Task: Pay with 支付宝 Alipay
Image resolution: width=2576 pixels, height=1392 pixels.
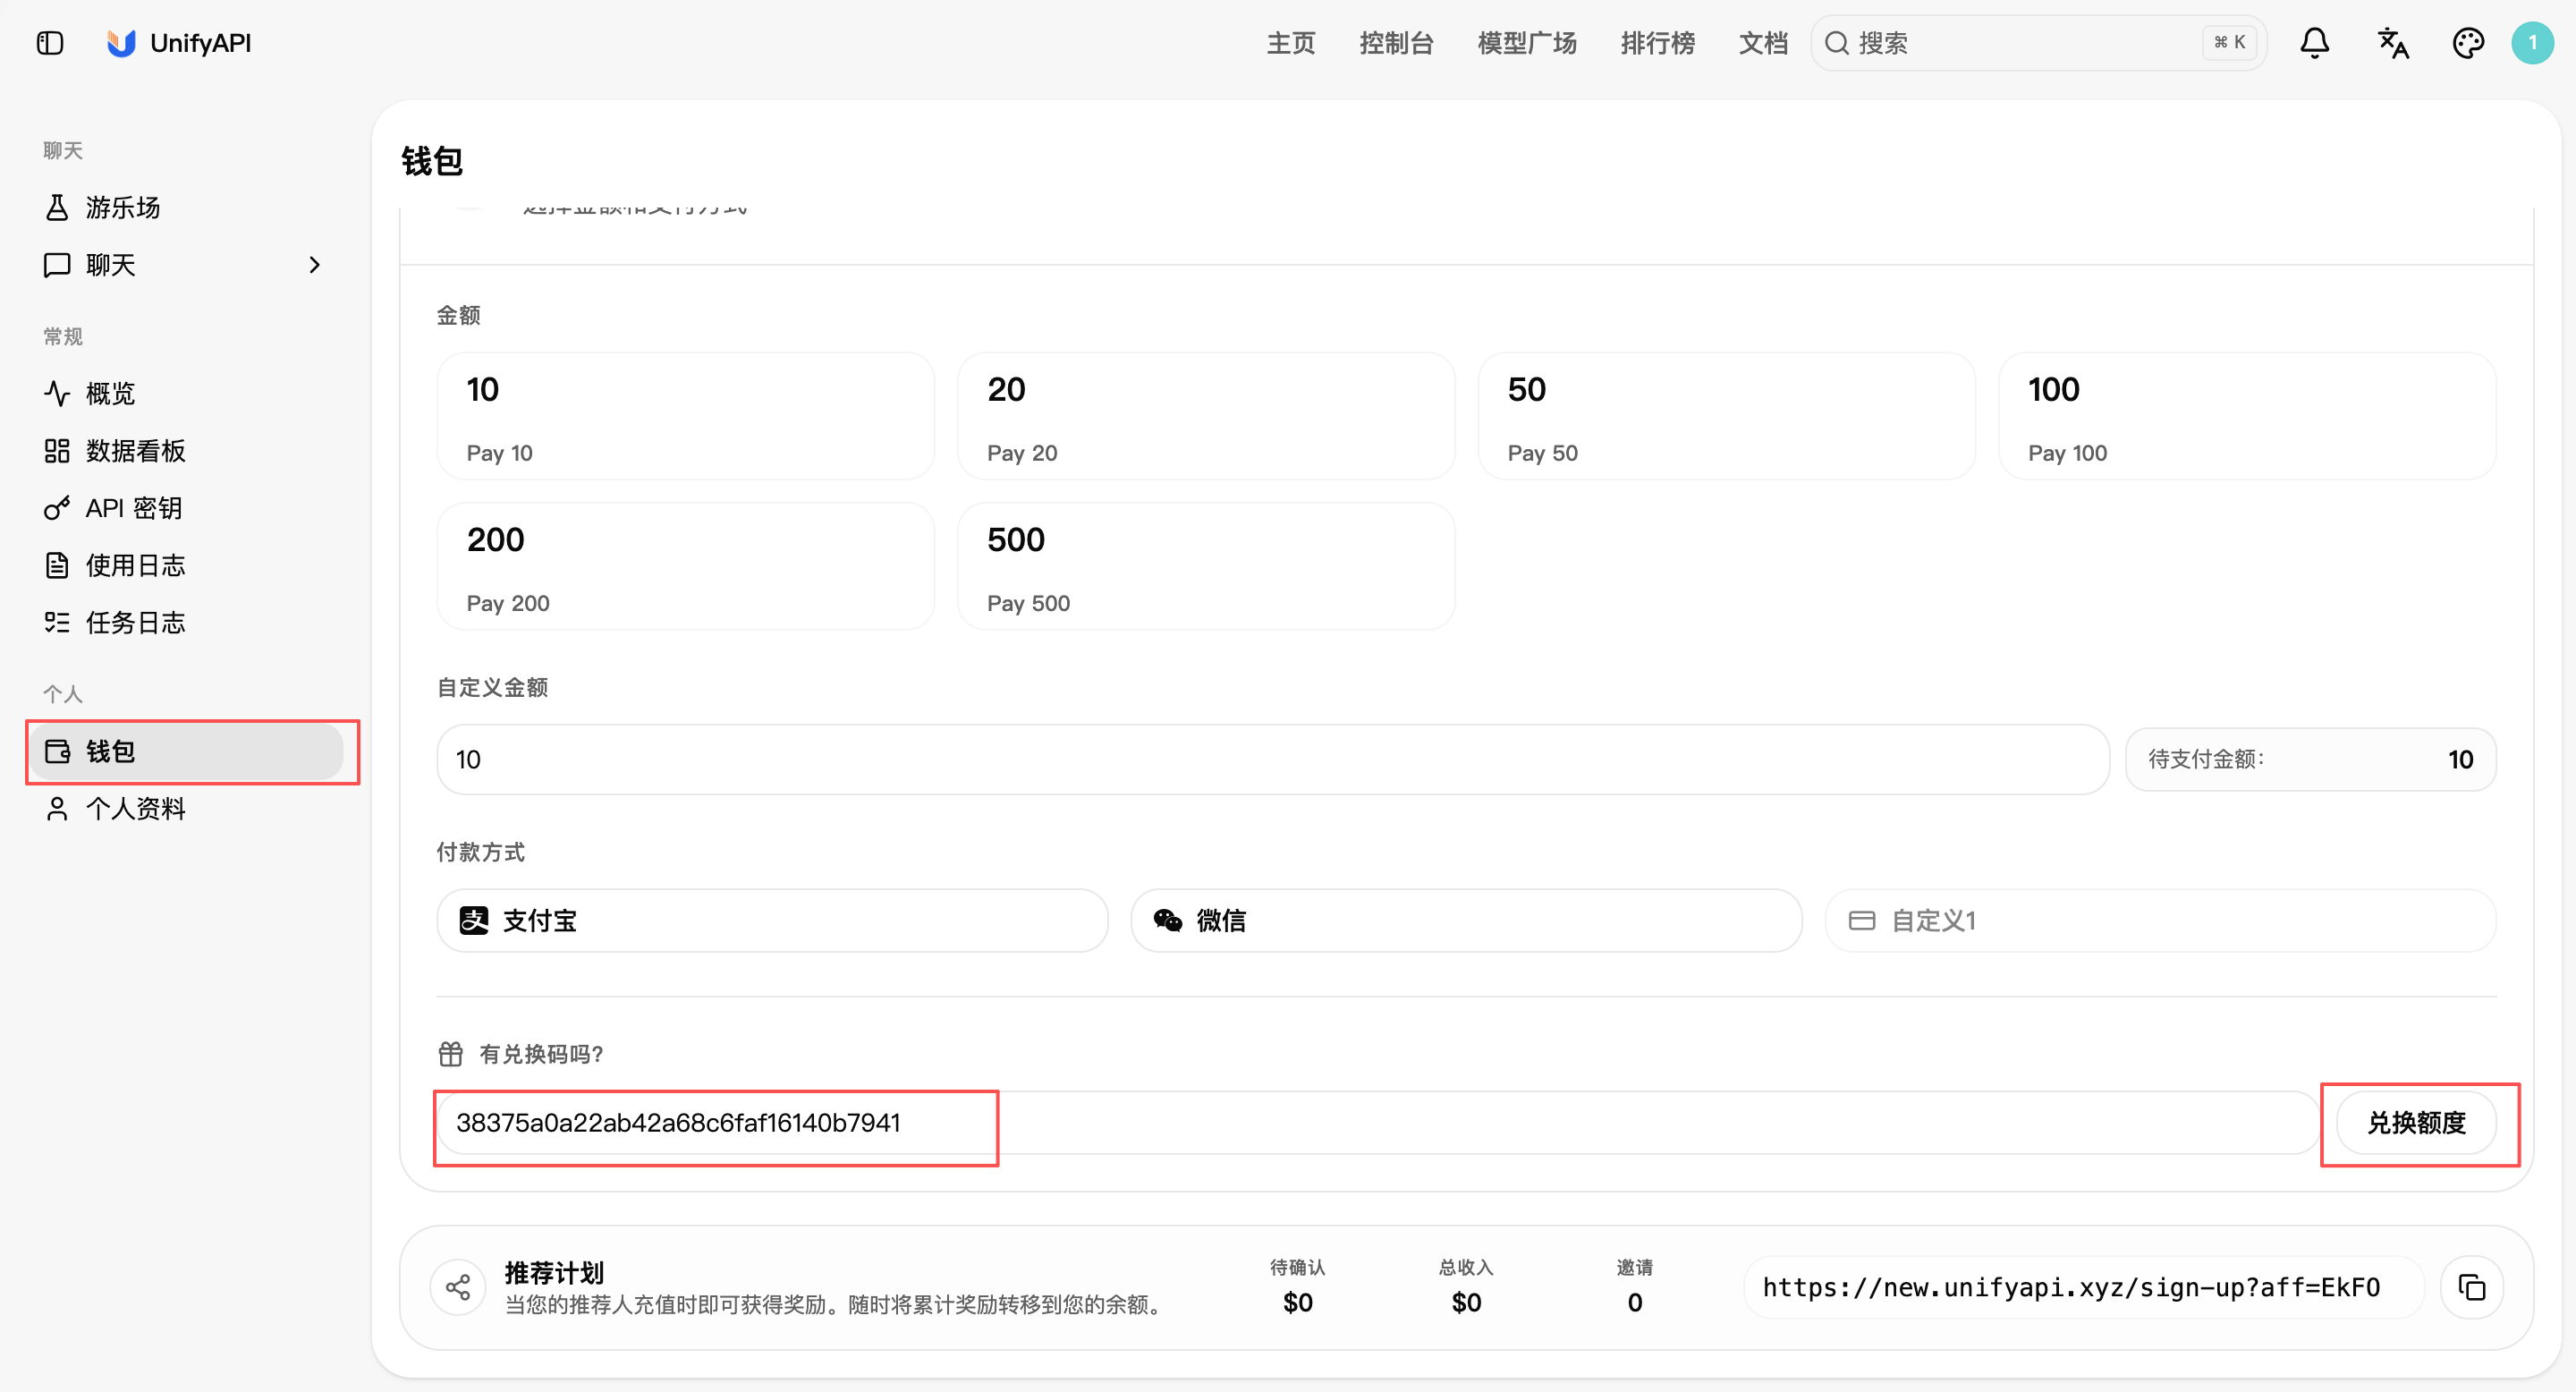Action: pos(772,920)
